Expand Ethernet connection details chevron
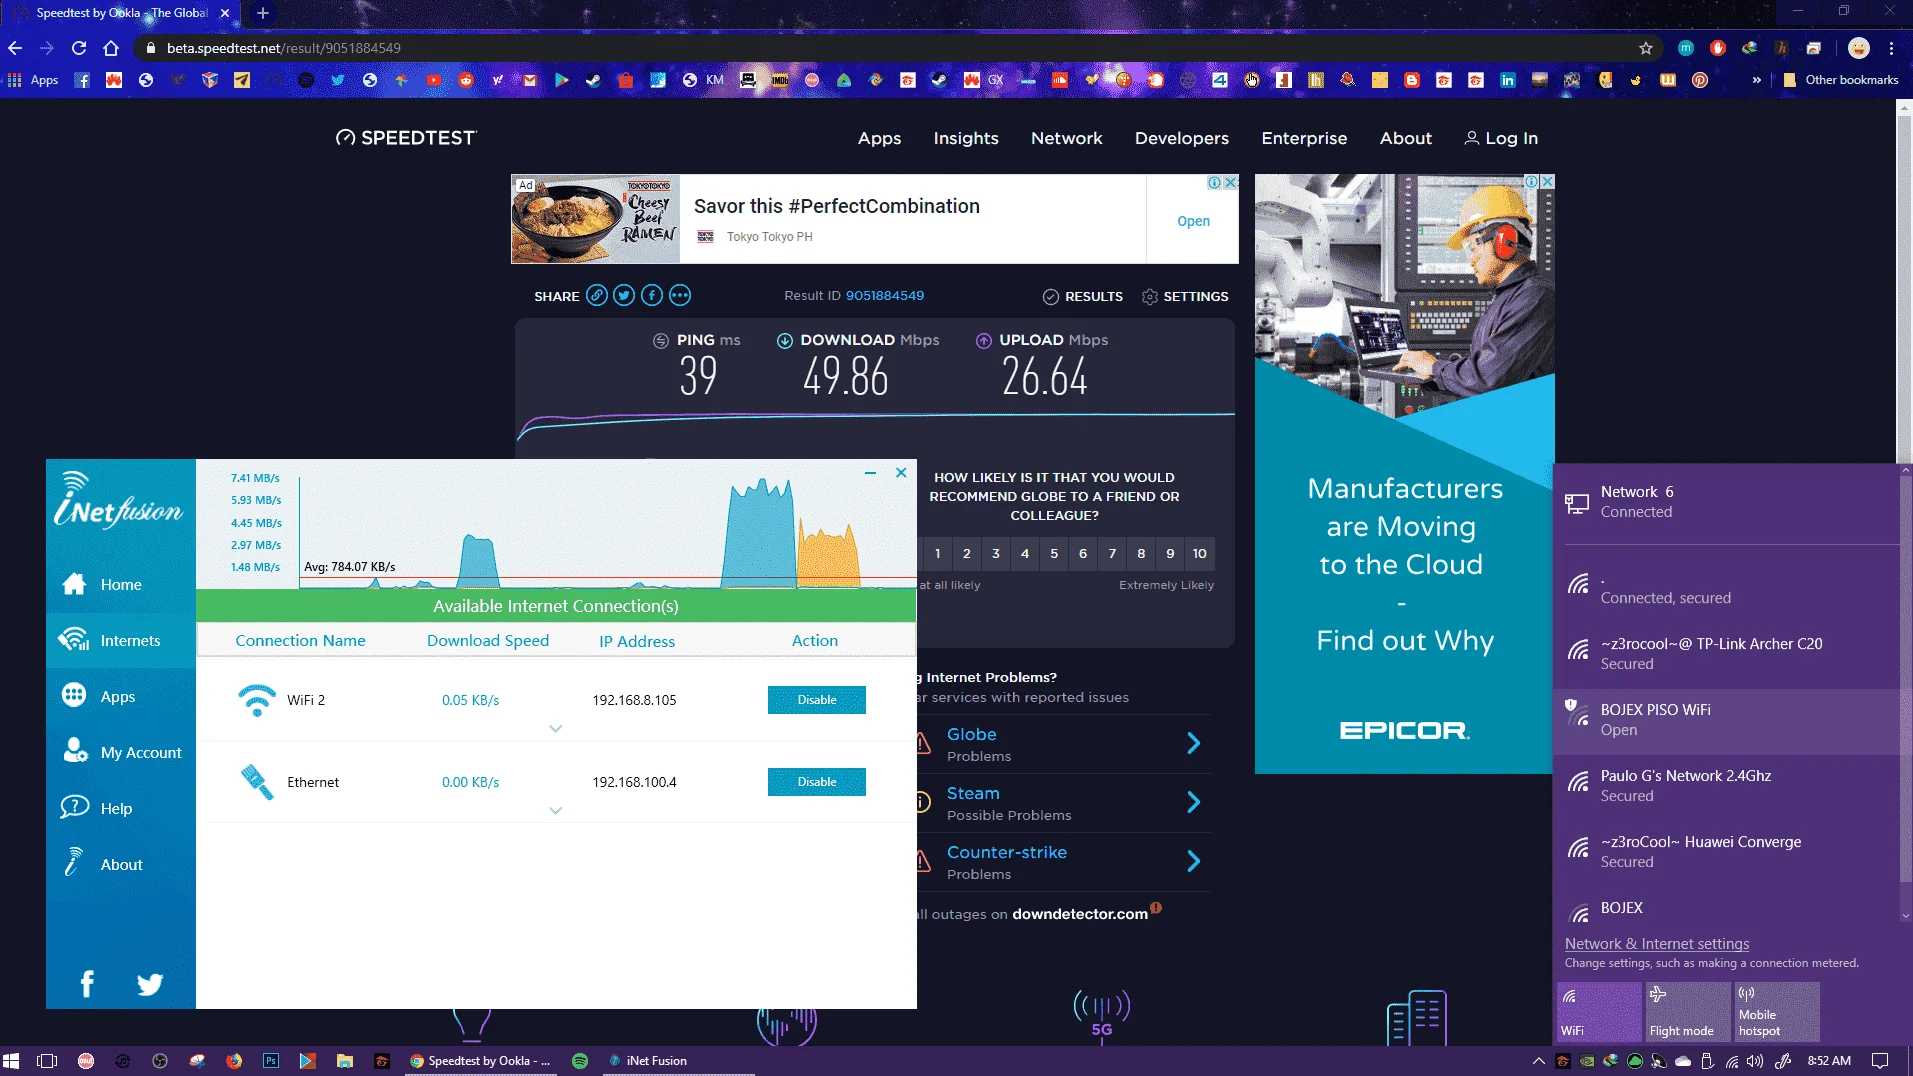This screenshot has height=1076, width=1913. tap(556, 811)
